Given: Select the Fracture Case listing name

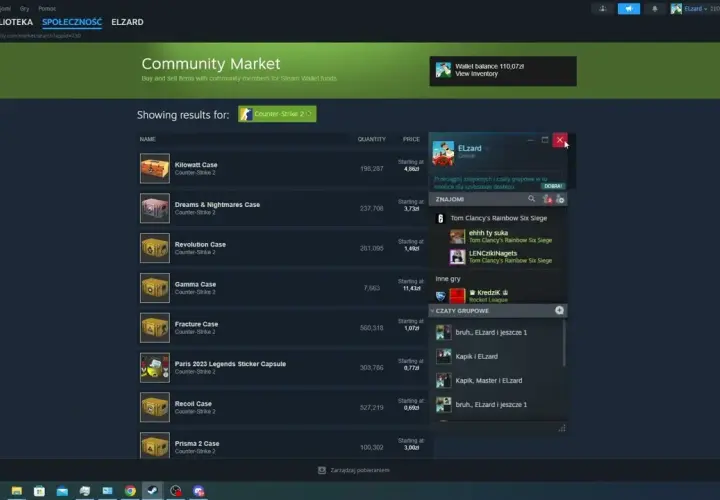Looking at the screenshot, I should (197, 324).
